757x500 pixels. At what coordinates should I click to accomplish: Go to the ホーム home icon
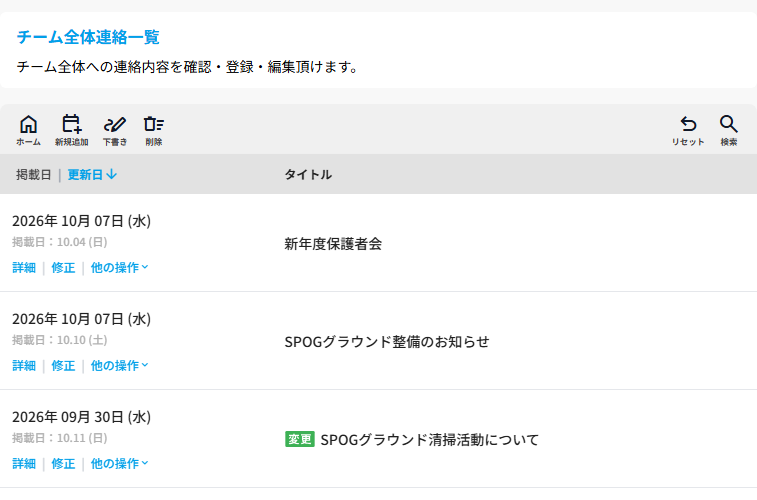pos(28,130)
